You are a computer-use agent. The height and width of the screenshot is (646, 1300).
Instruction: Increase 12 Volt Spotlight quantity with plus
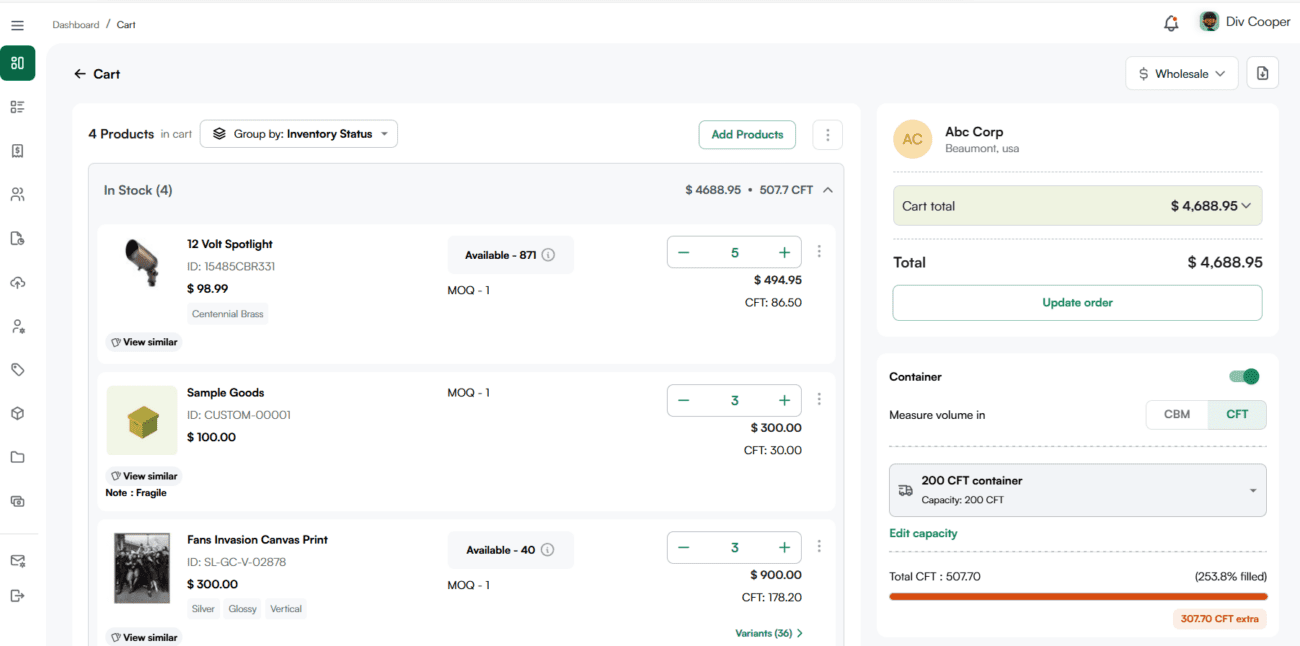pos(784,253)
